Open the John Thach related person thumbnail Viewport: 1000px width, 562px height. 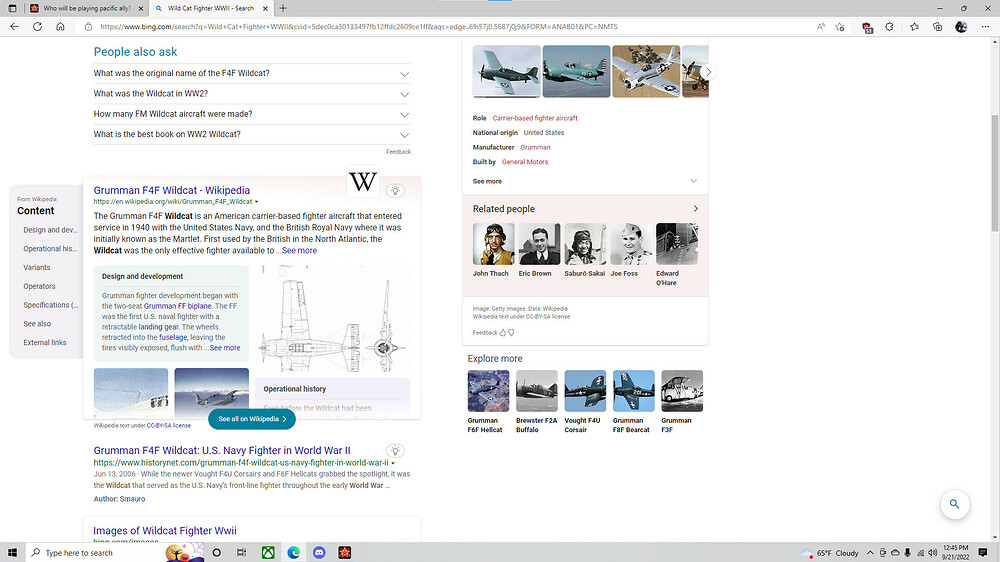(x=494, y=244)
